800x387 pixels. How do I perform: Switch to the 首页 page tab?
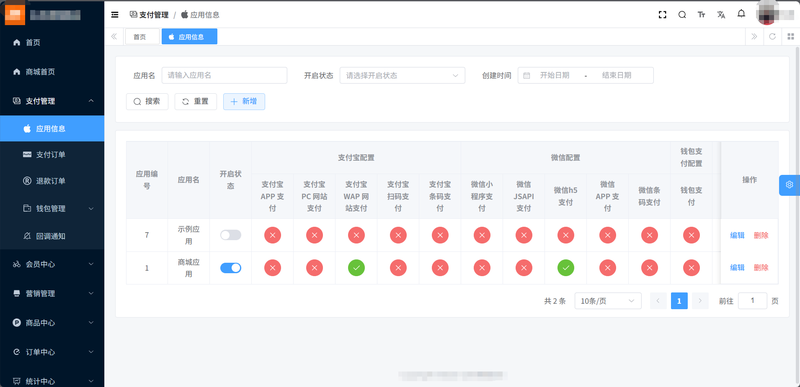click(142, 37)
